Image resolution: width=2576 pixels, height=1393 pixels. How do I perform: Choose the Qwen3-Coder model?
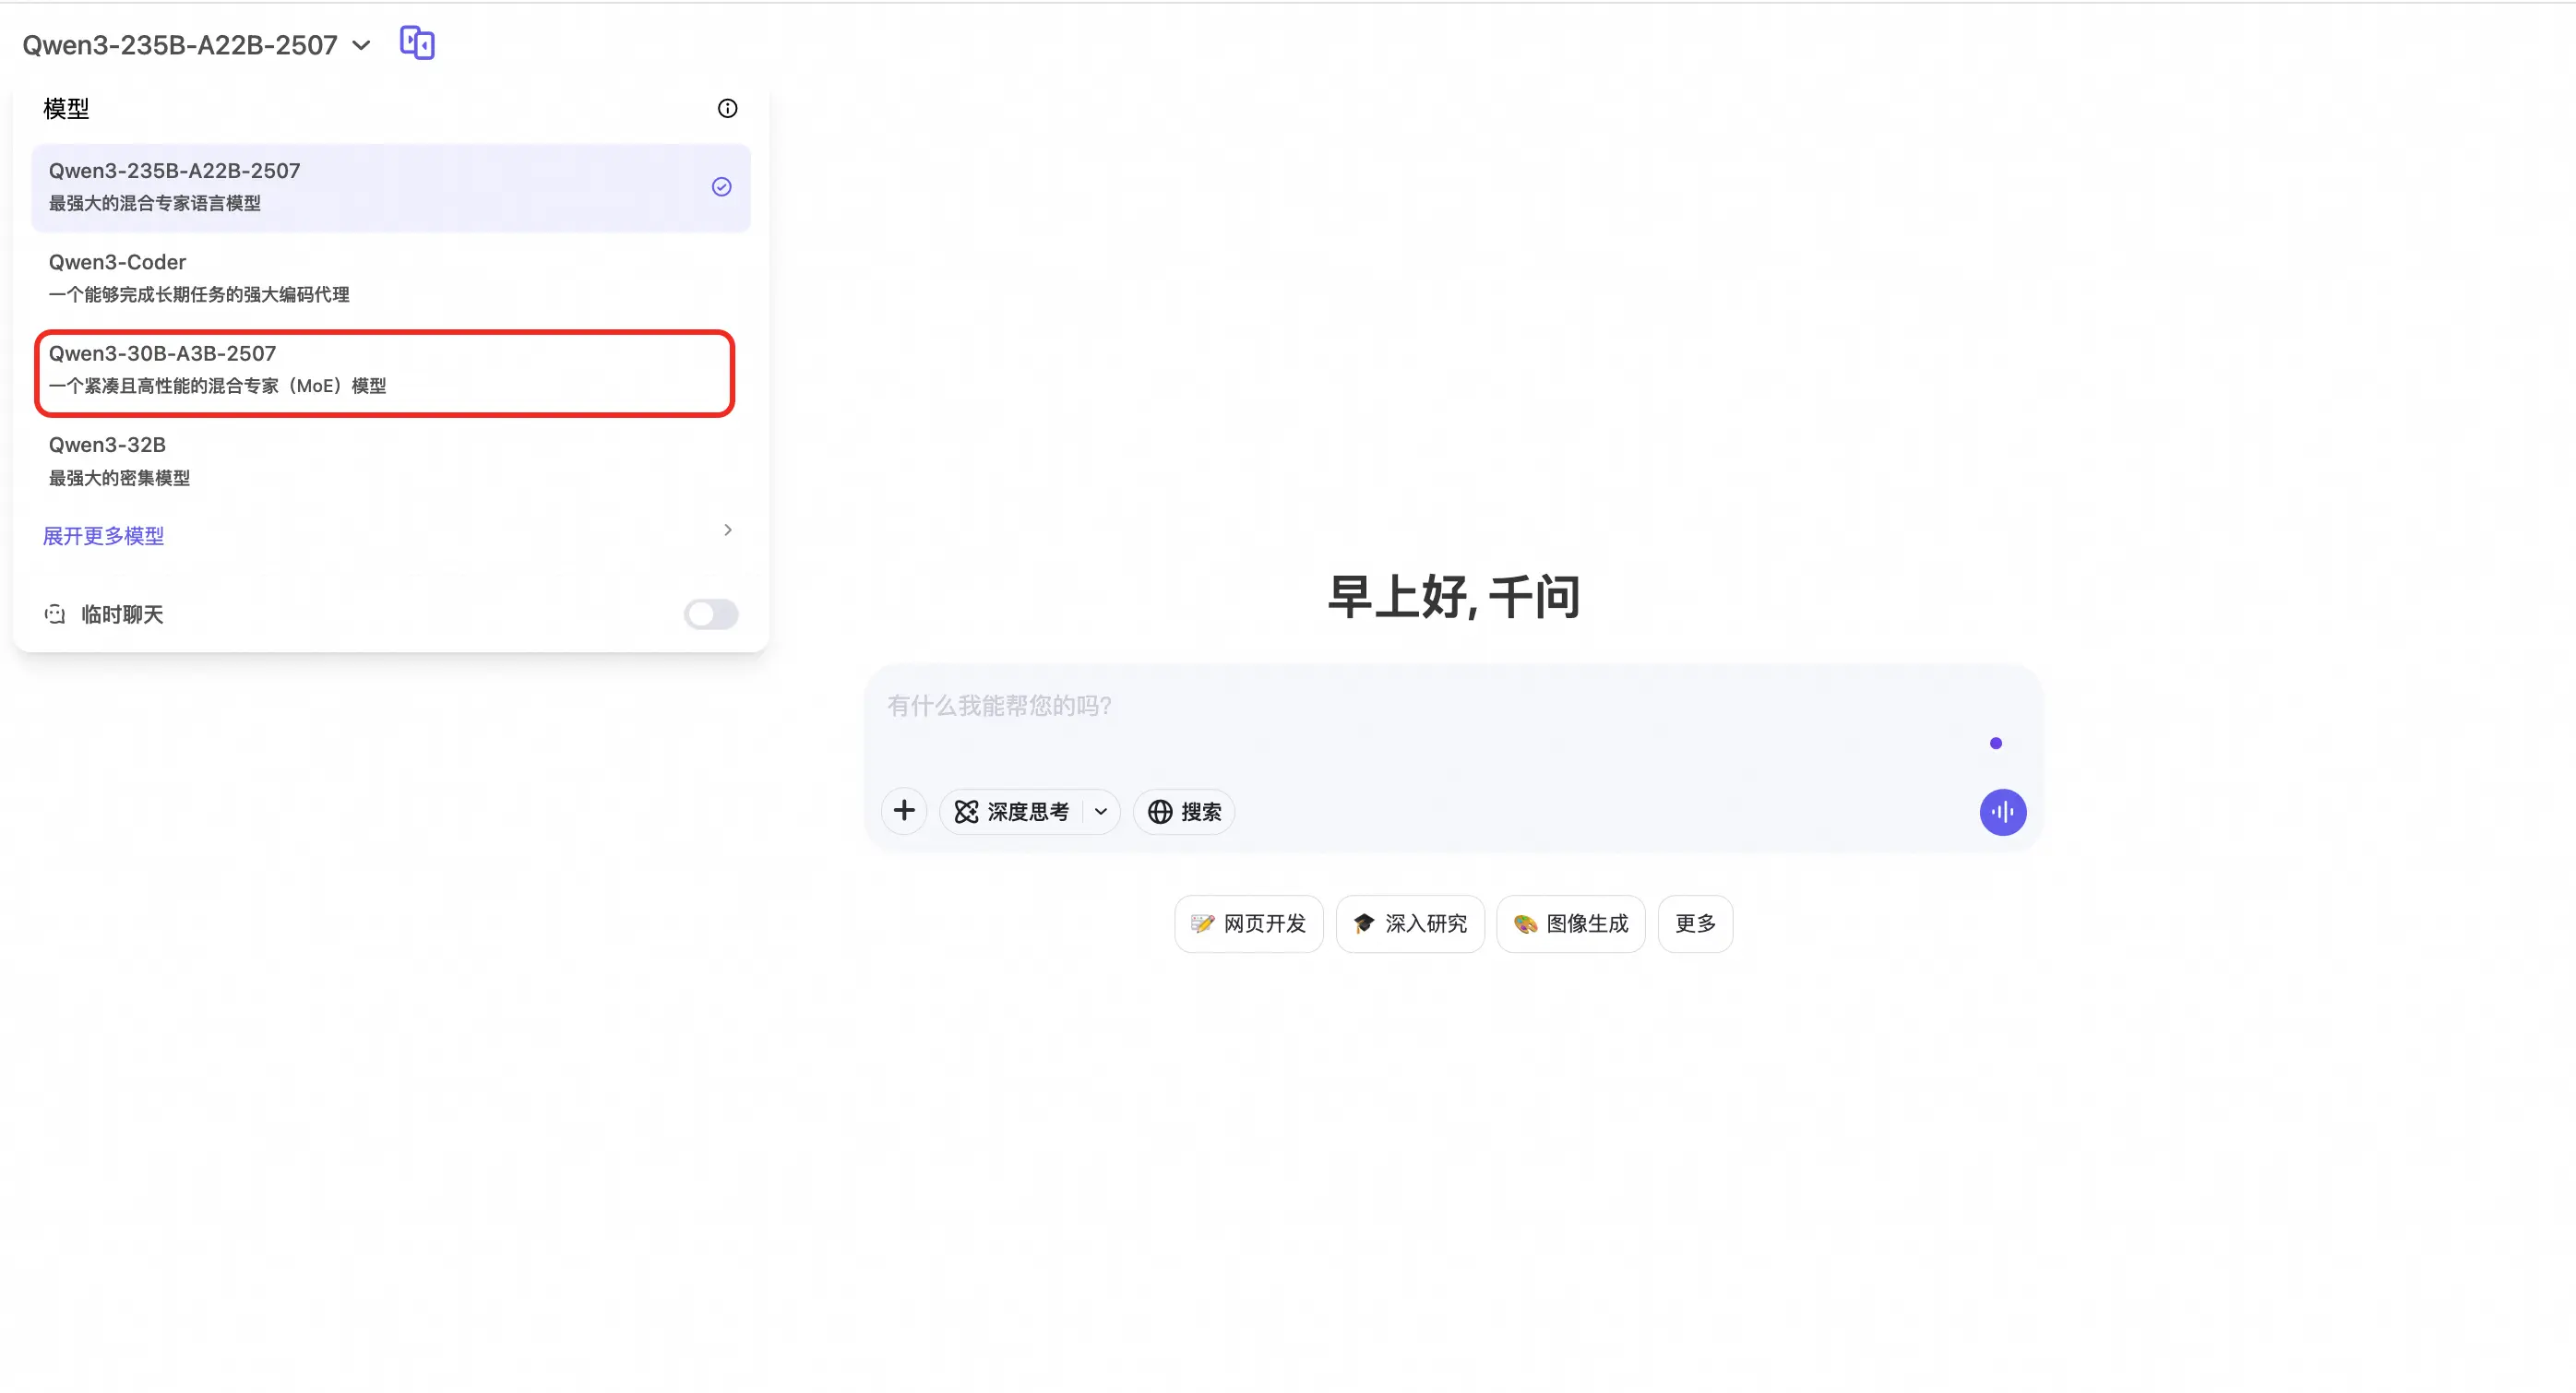pos(391,277)
